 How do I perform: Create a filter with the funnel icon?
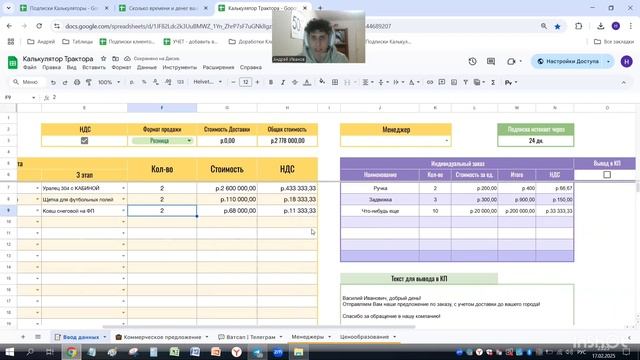pyautogui.click(x=465, y=82)
